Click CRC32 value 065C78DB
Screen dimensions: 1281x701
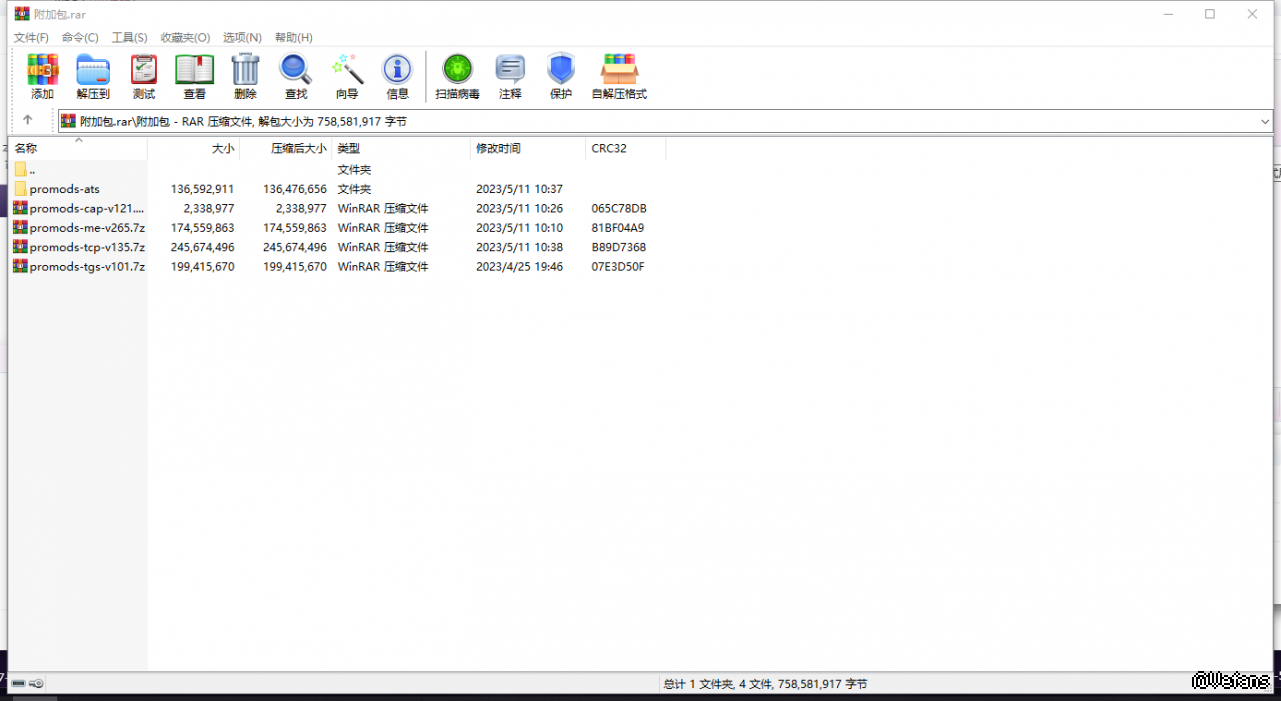(619, 208)
